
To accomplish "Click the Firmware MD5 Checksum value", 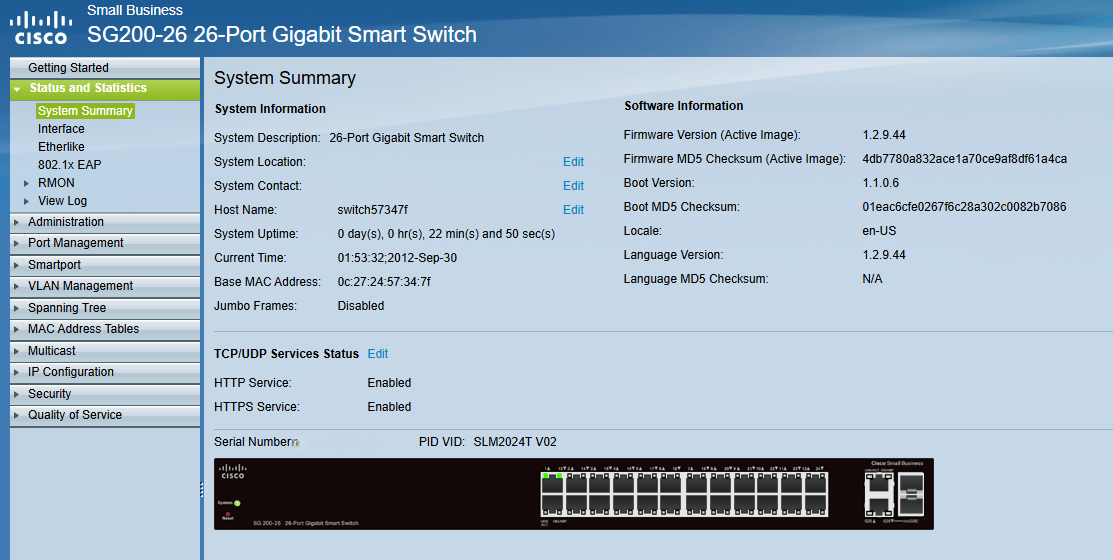I will pyautogui.click(x=965, y=158).
